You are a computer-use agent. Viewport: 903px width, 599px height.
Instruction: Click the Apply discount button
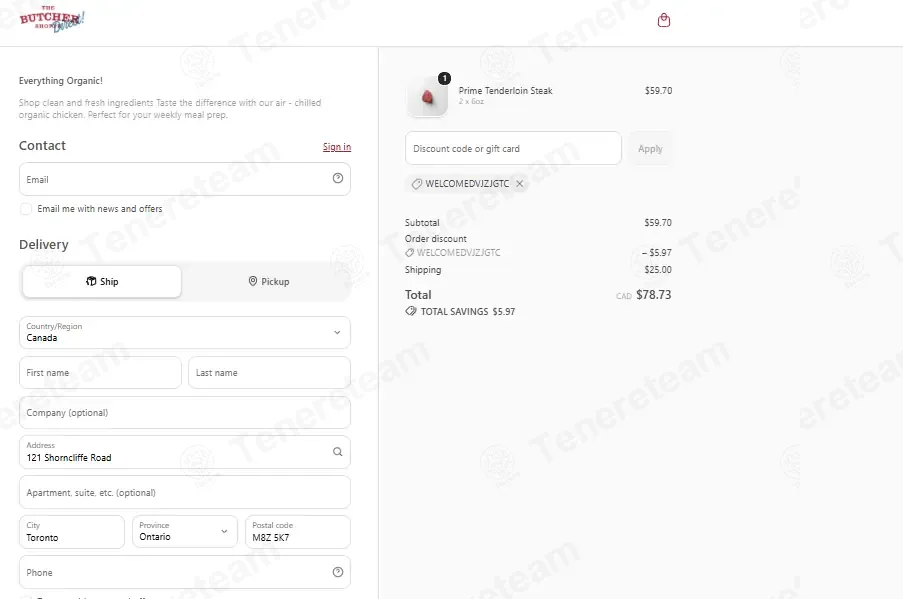650,149
